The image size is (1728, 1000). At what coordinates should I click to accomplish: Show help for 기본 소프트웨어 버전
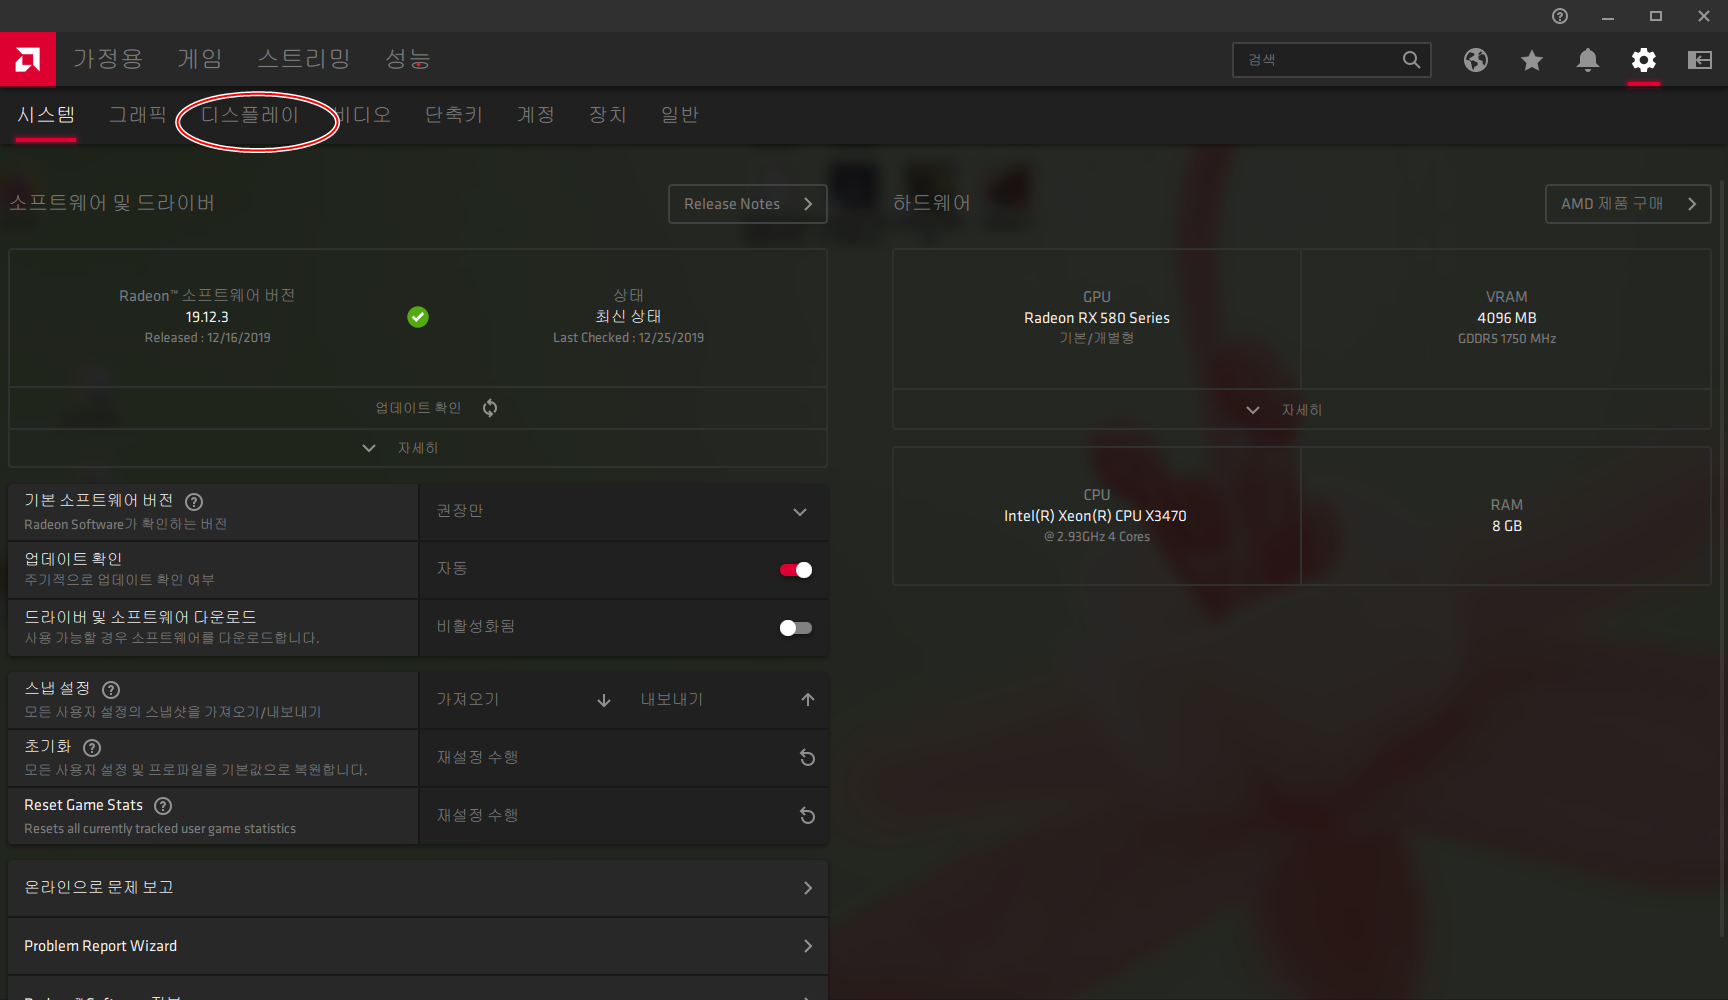point(194,502)
